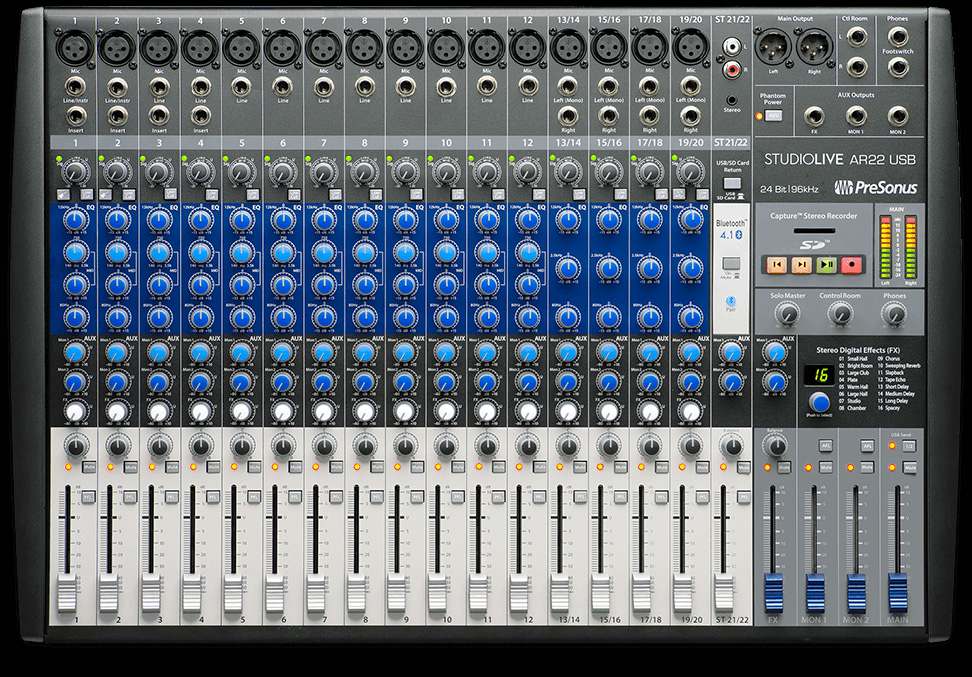Mute channel 1
972x677 pixels.
pyautogui.click(x=89, y=467)
